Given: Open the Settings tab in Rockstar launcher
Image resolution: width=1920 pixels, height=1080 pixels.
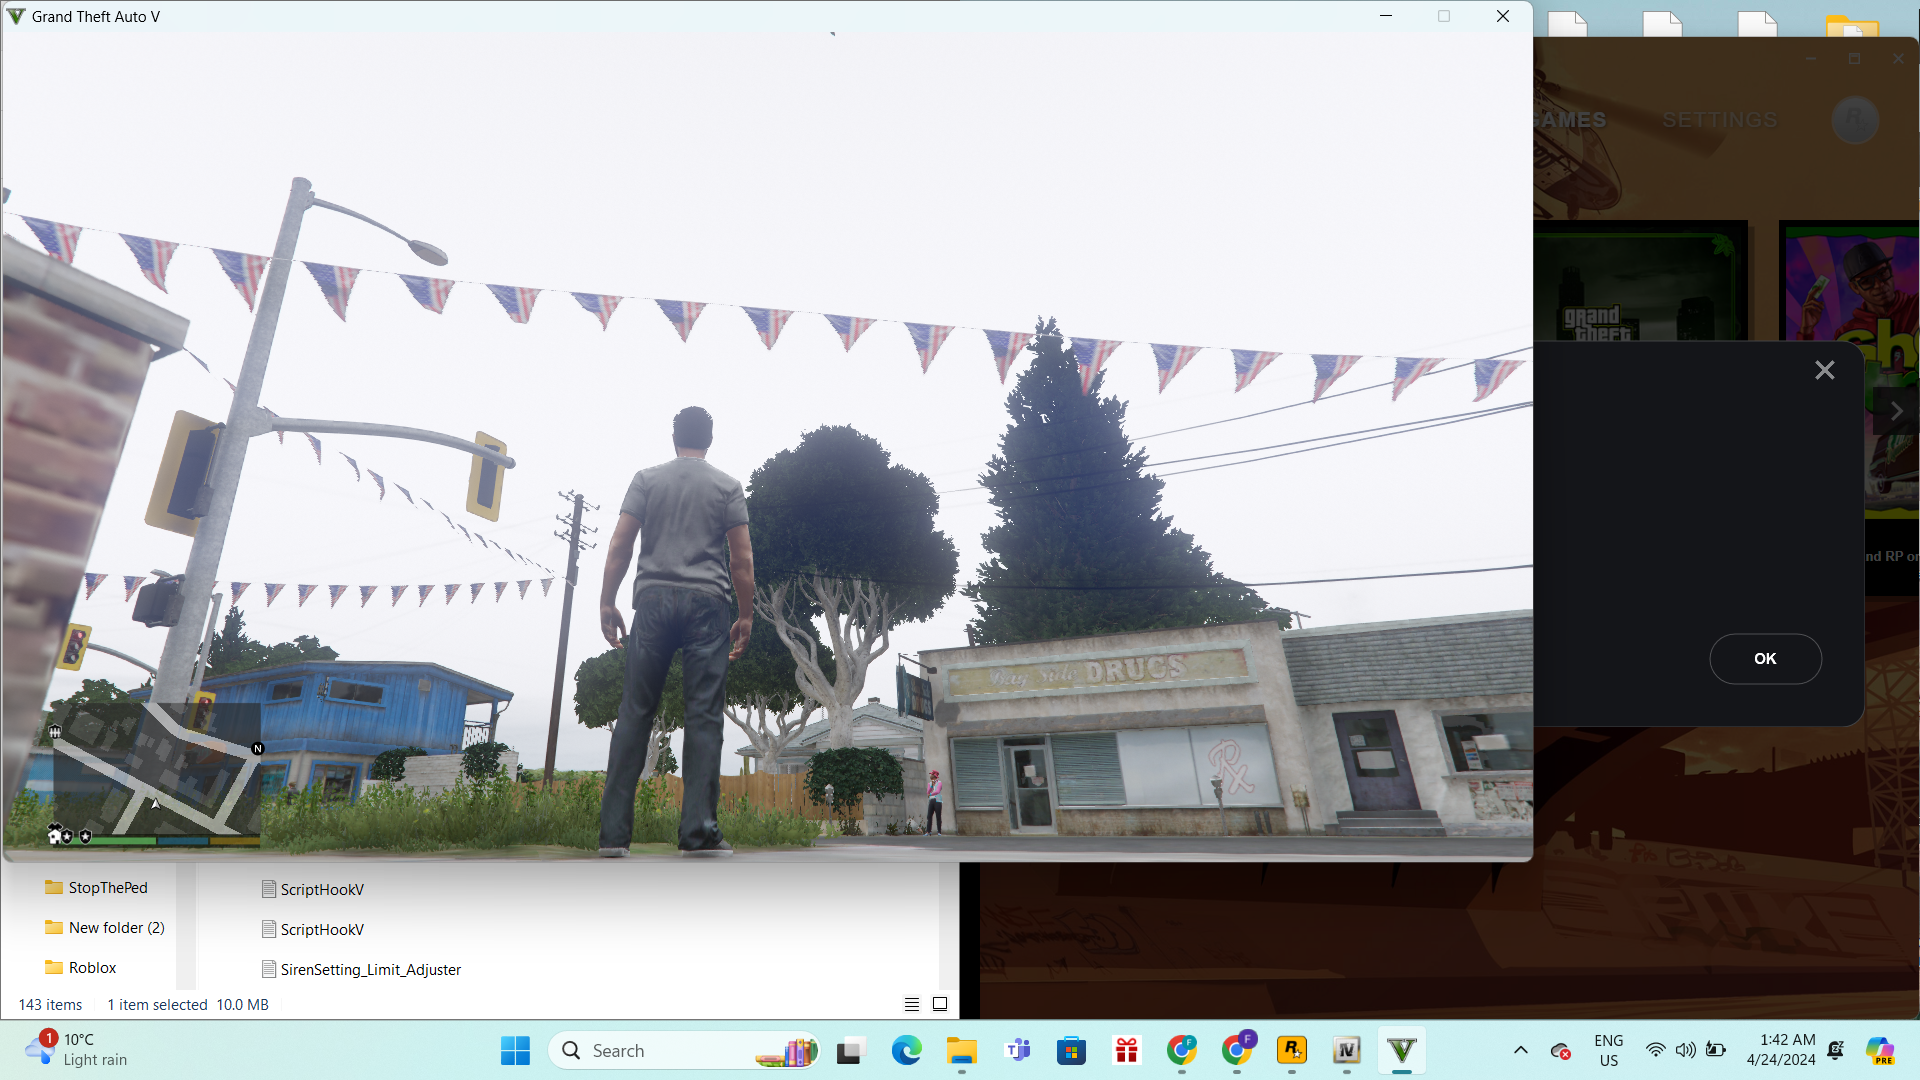Looking at the screenshot, I should pos(1719,120).
